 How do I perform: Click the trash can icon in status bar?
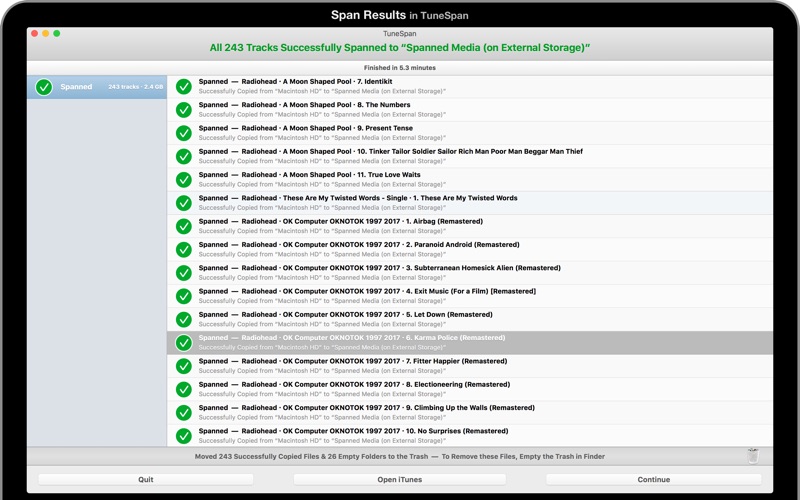753,456
